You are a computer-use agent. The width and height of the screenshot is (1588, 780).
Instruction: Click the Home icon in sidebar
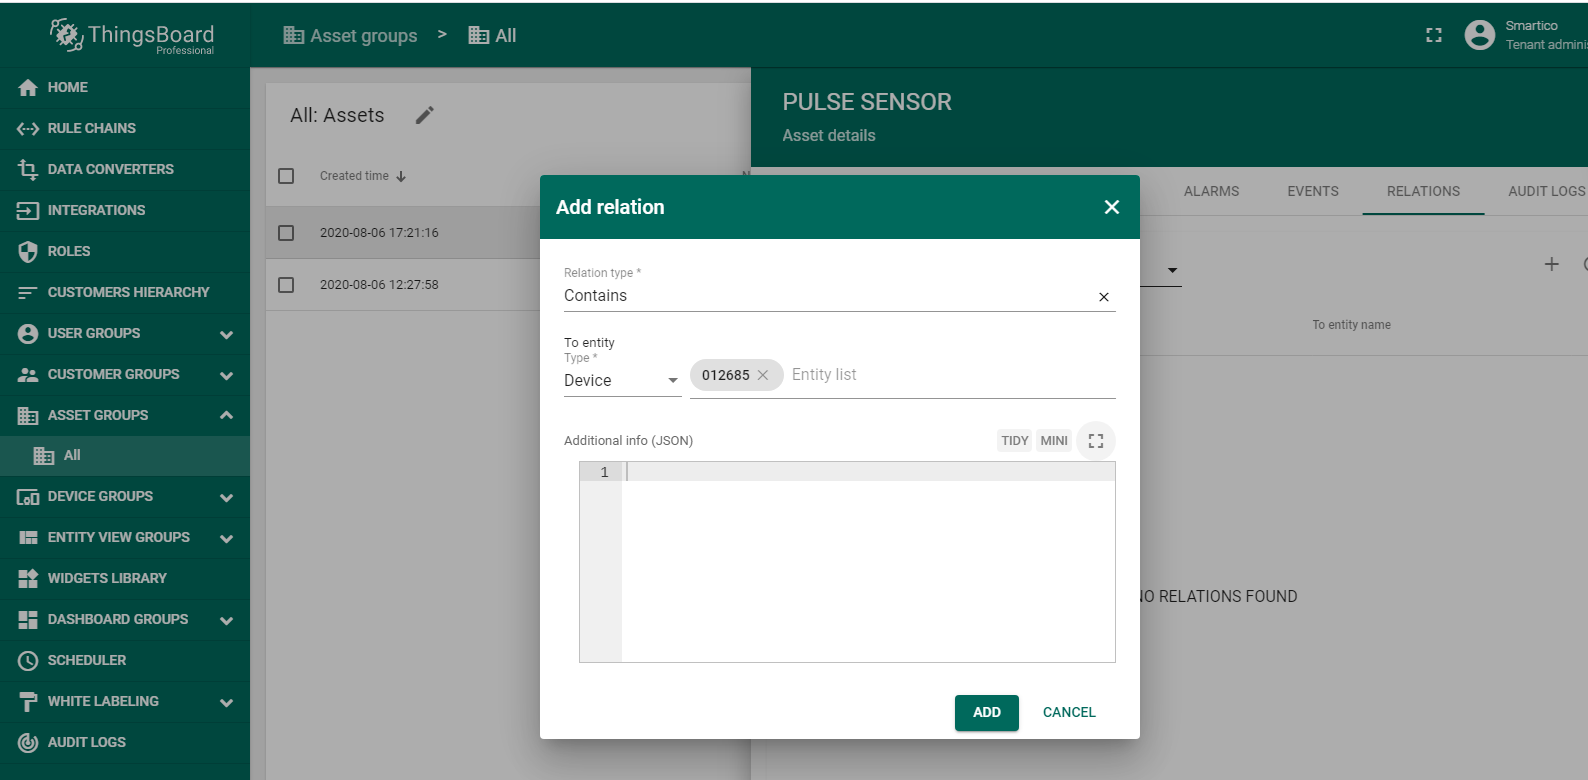pyautogui.click(x=28, y=88)
